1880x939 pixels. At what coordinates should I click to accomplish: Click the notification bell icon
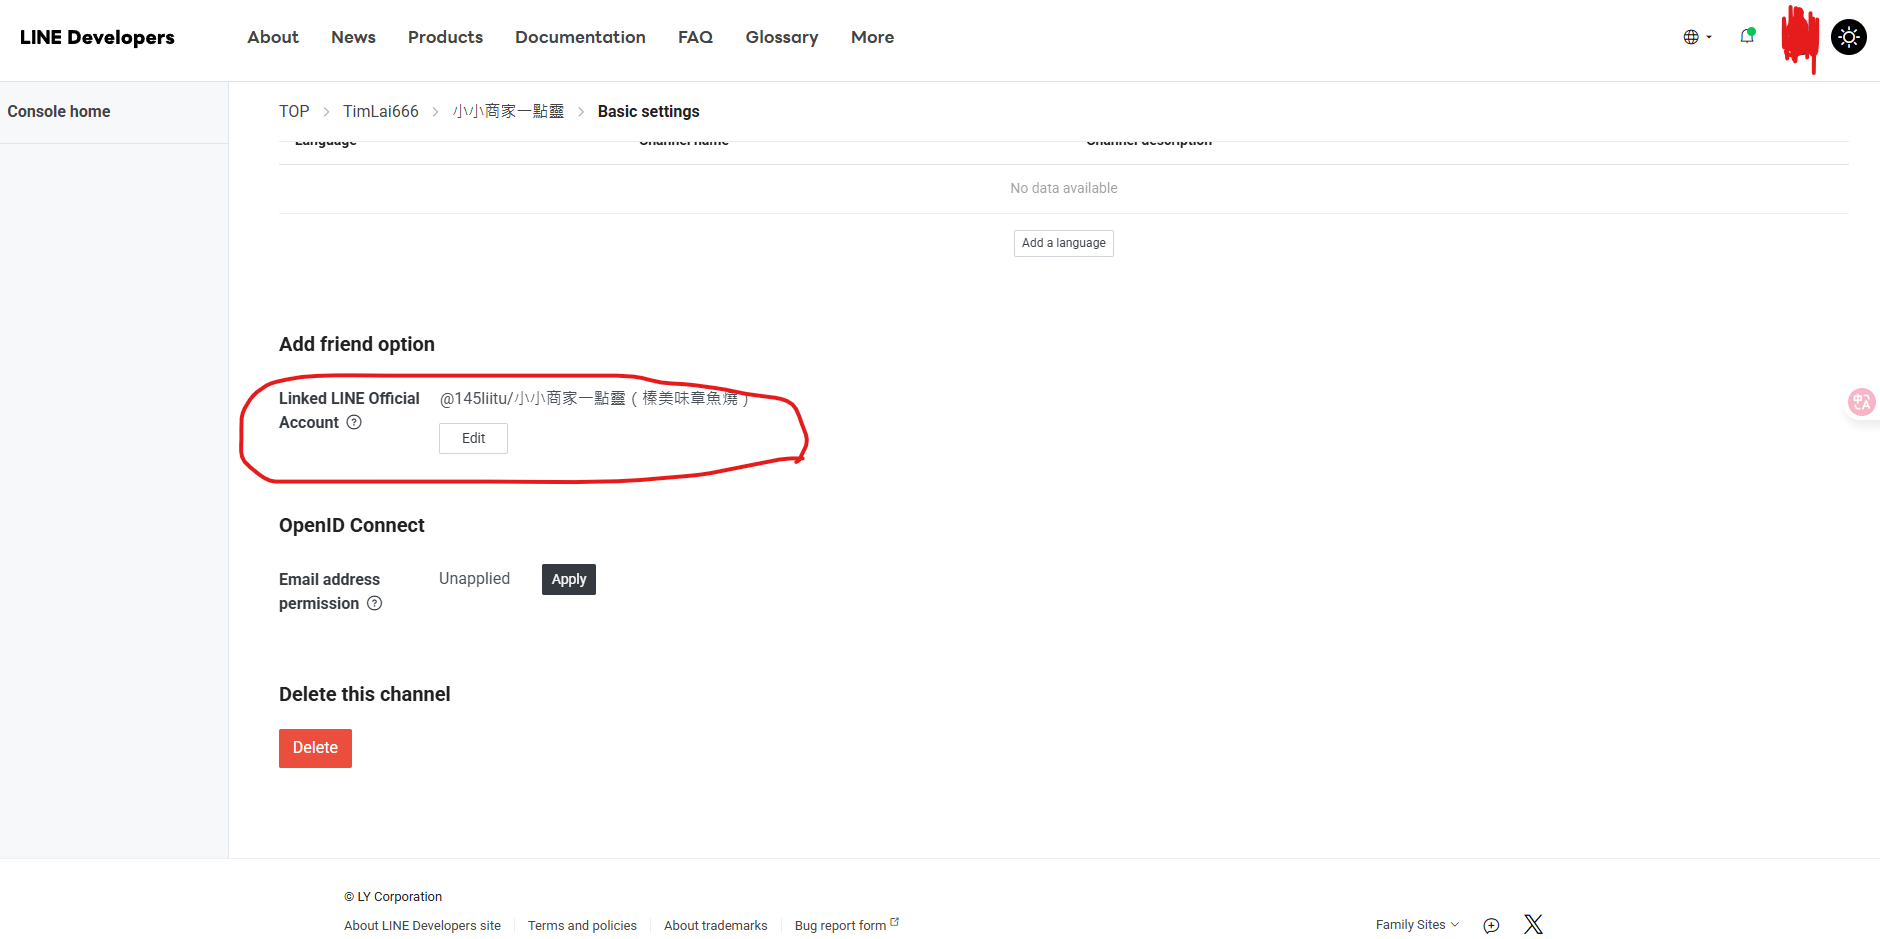1746,37
